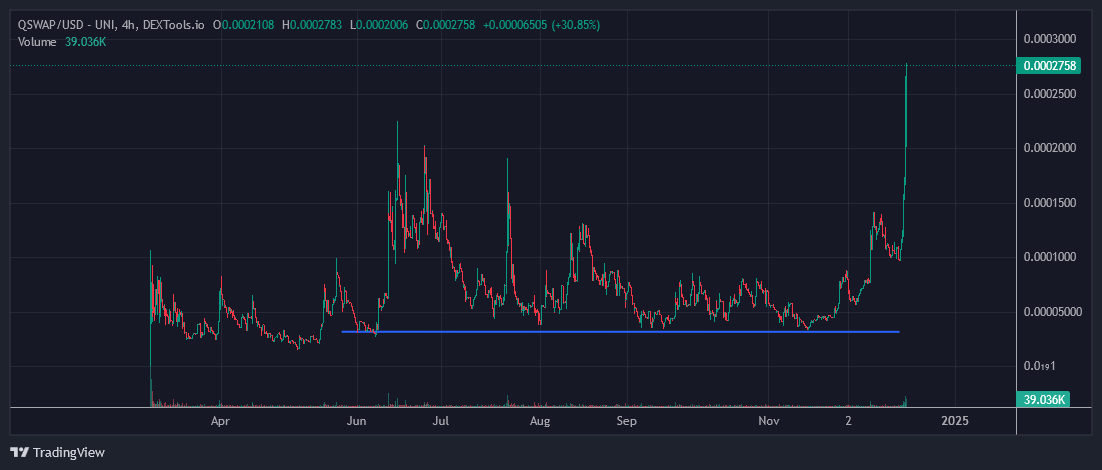The image size is (1102, 470).
Task: Click the open value O0.0002108
Action: 244,25
